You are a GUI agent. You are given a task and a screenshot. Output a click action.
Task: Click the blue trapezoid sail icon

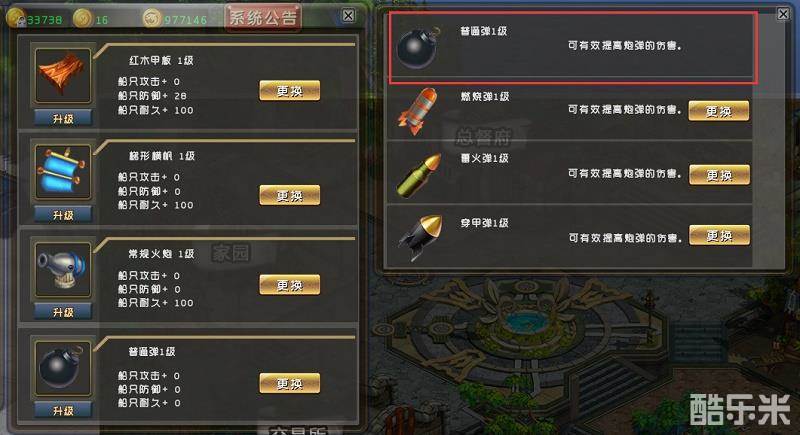pyautogui.click(x=62, y=172)
